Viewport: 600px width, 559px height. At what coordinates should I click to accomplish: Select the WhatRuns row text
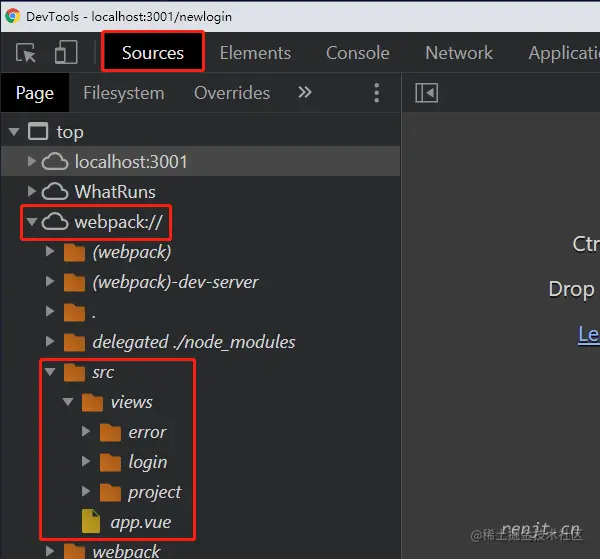click(x=115, y=192)
